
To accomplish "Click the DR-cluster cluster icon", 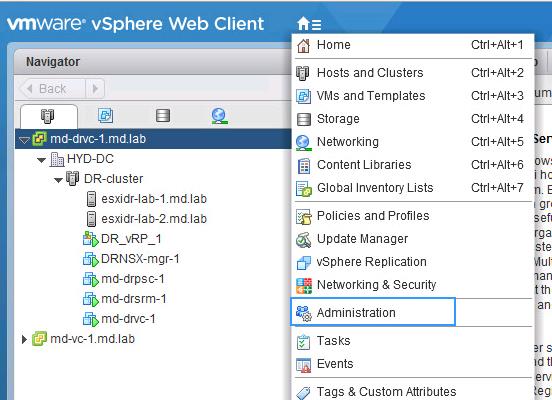I will [x=73, y=179].
